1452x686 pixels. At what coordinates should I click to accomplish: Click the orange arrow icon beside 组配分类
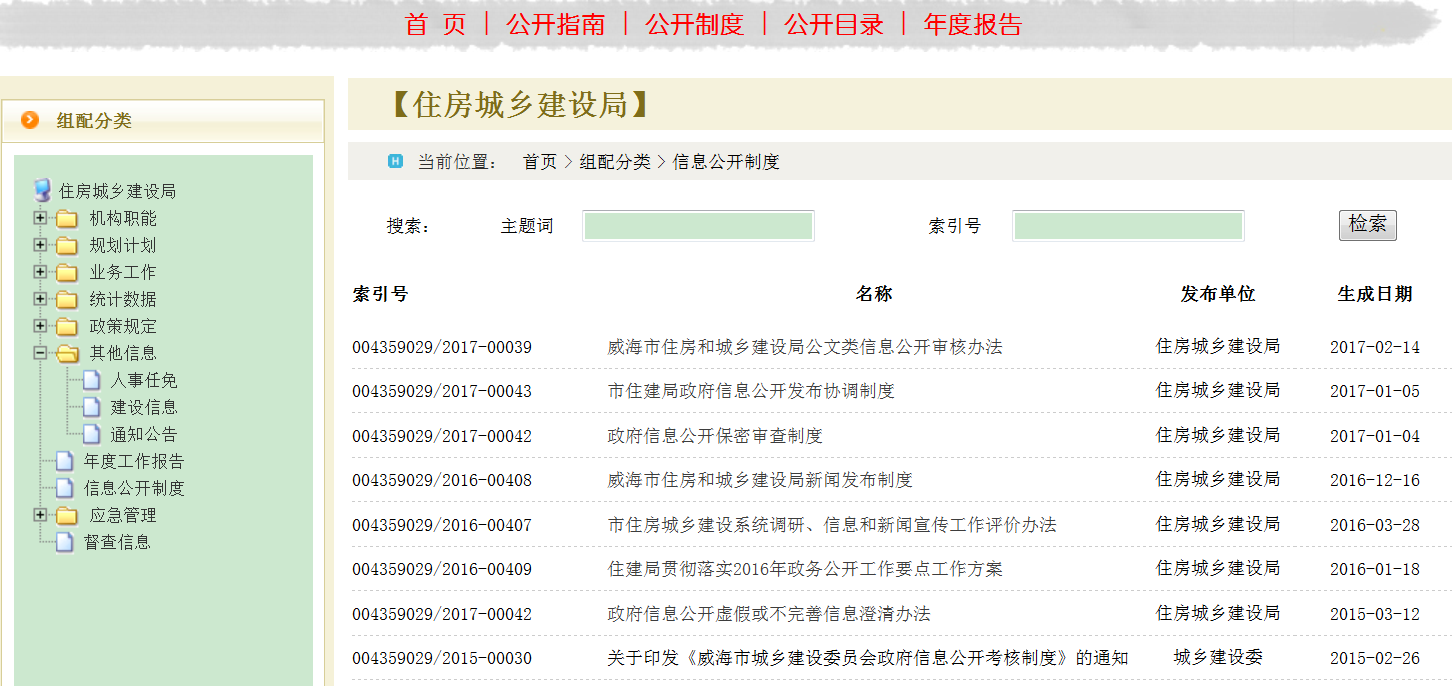click(x=31, y=121)
